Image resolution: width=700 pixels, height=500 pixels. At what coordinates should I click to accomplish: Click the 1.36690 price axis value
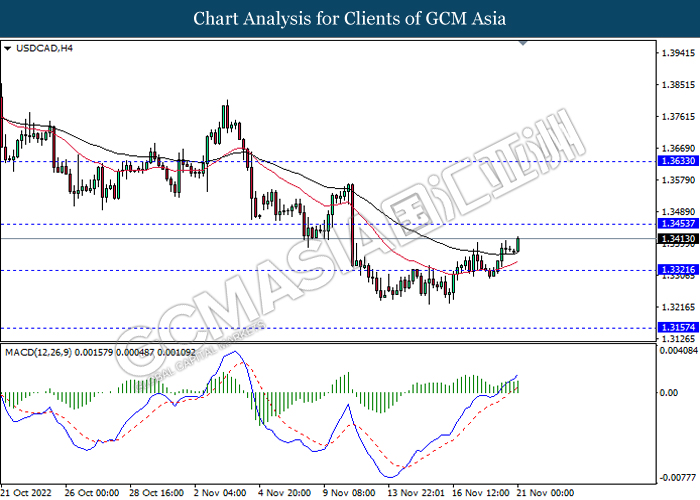coord(679,148)
